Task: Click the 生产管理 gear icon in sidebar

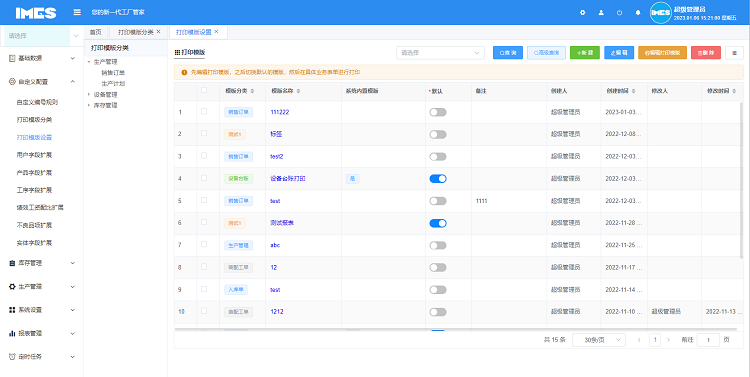Action: (x=12, y=287)
